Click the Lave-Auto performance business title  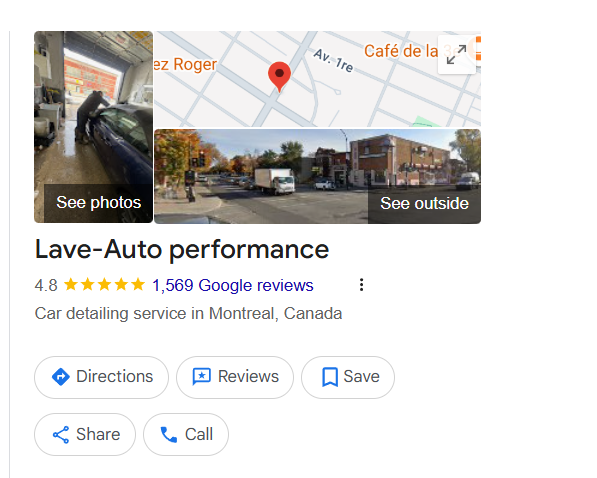(x=182, y=250)
